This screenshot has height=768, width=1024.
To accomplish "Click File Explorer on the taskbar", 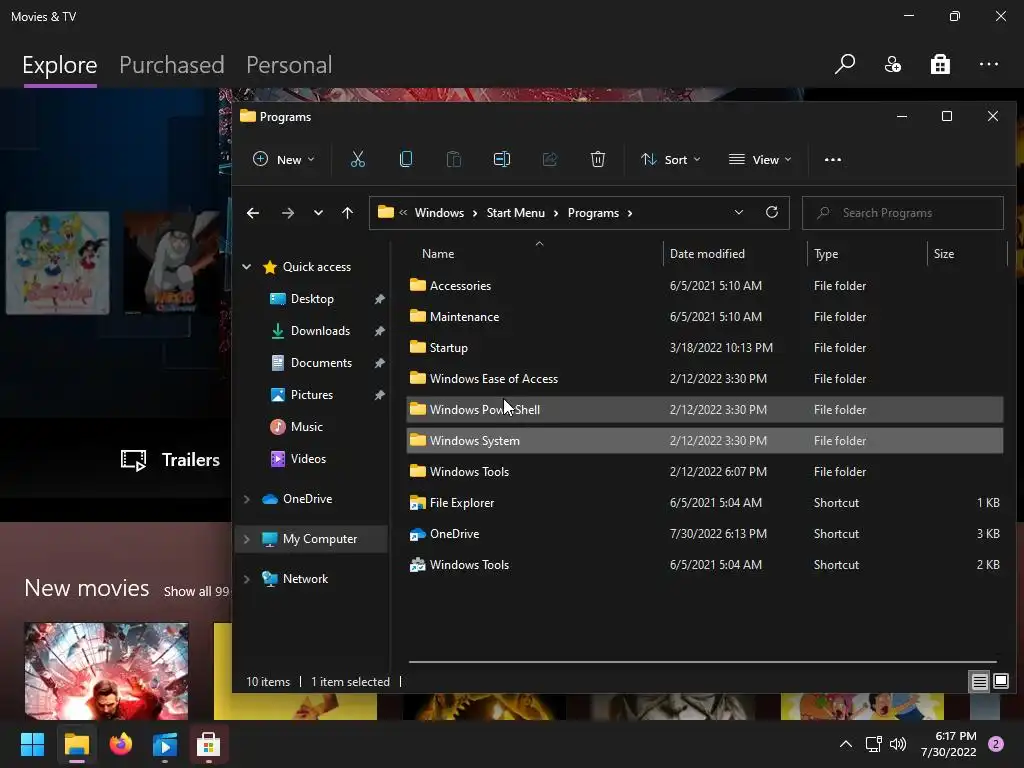I will click(x=76, y=744).
